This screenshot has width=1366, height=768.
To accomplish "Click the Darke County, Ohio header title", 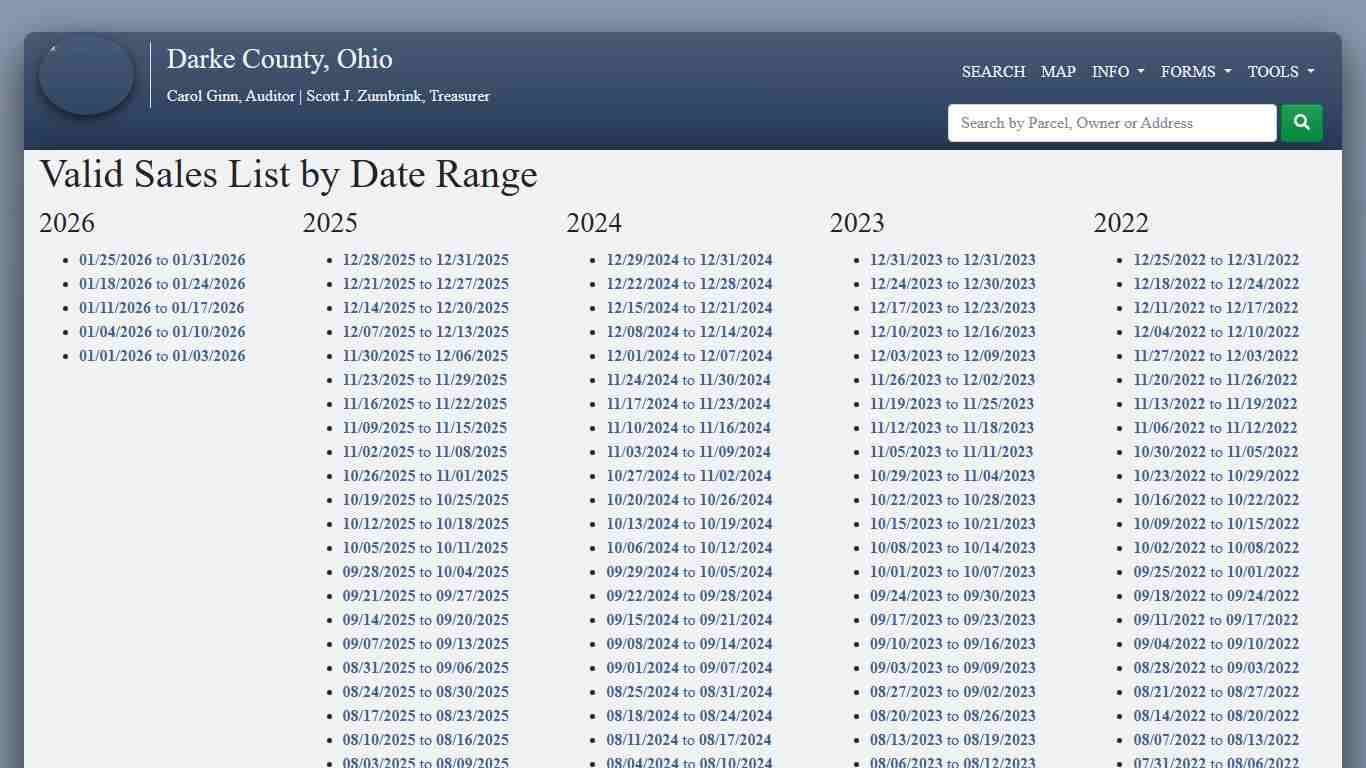I will click(279, 59).
